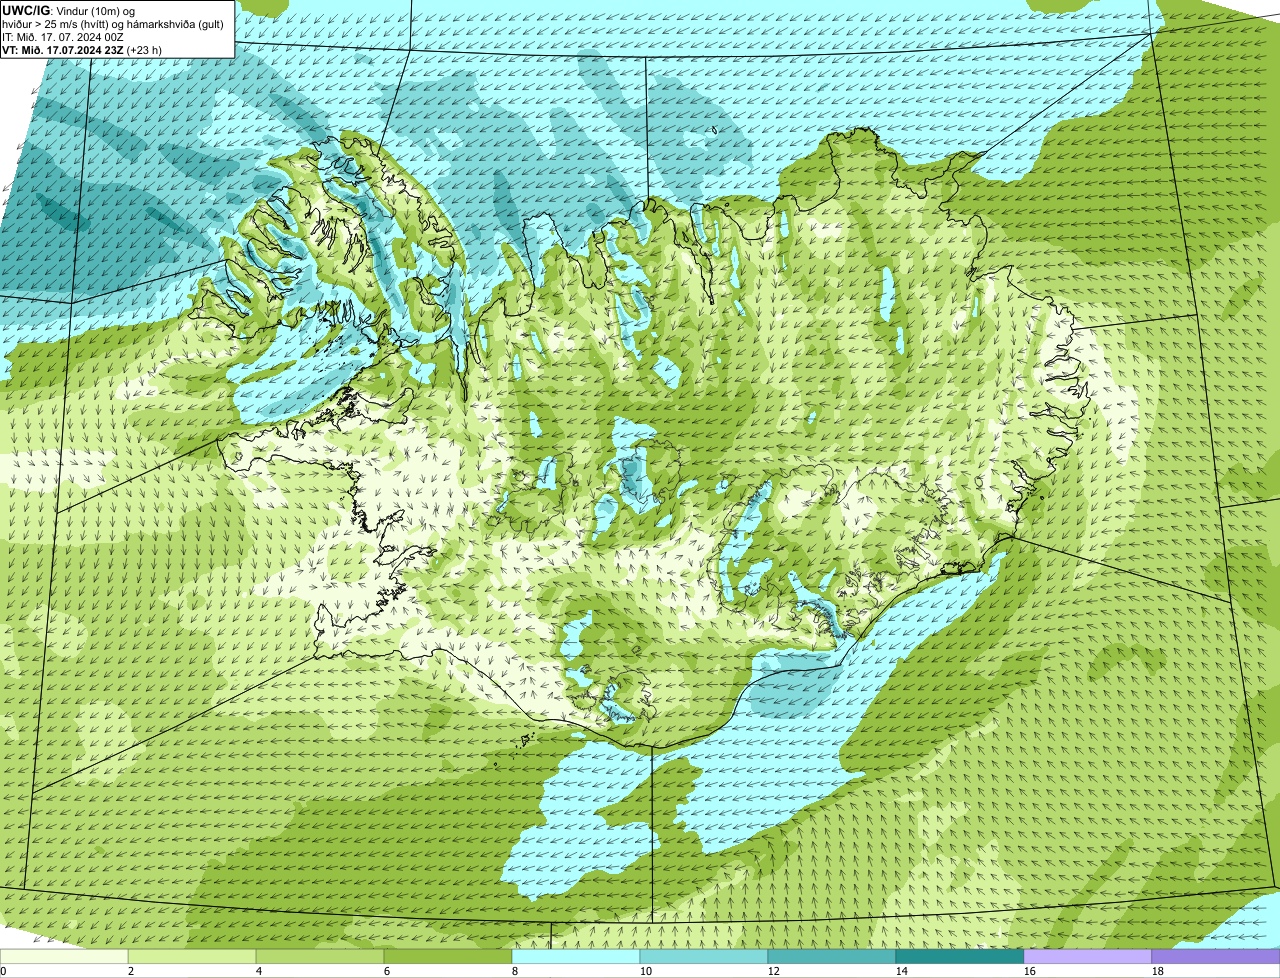Image resolution: width=1280 pixels, height=978 pixels.
Task: Click the legend scale label 4
Action: click(x=259, y=971)
